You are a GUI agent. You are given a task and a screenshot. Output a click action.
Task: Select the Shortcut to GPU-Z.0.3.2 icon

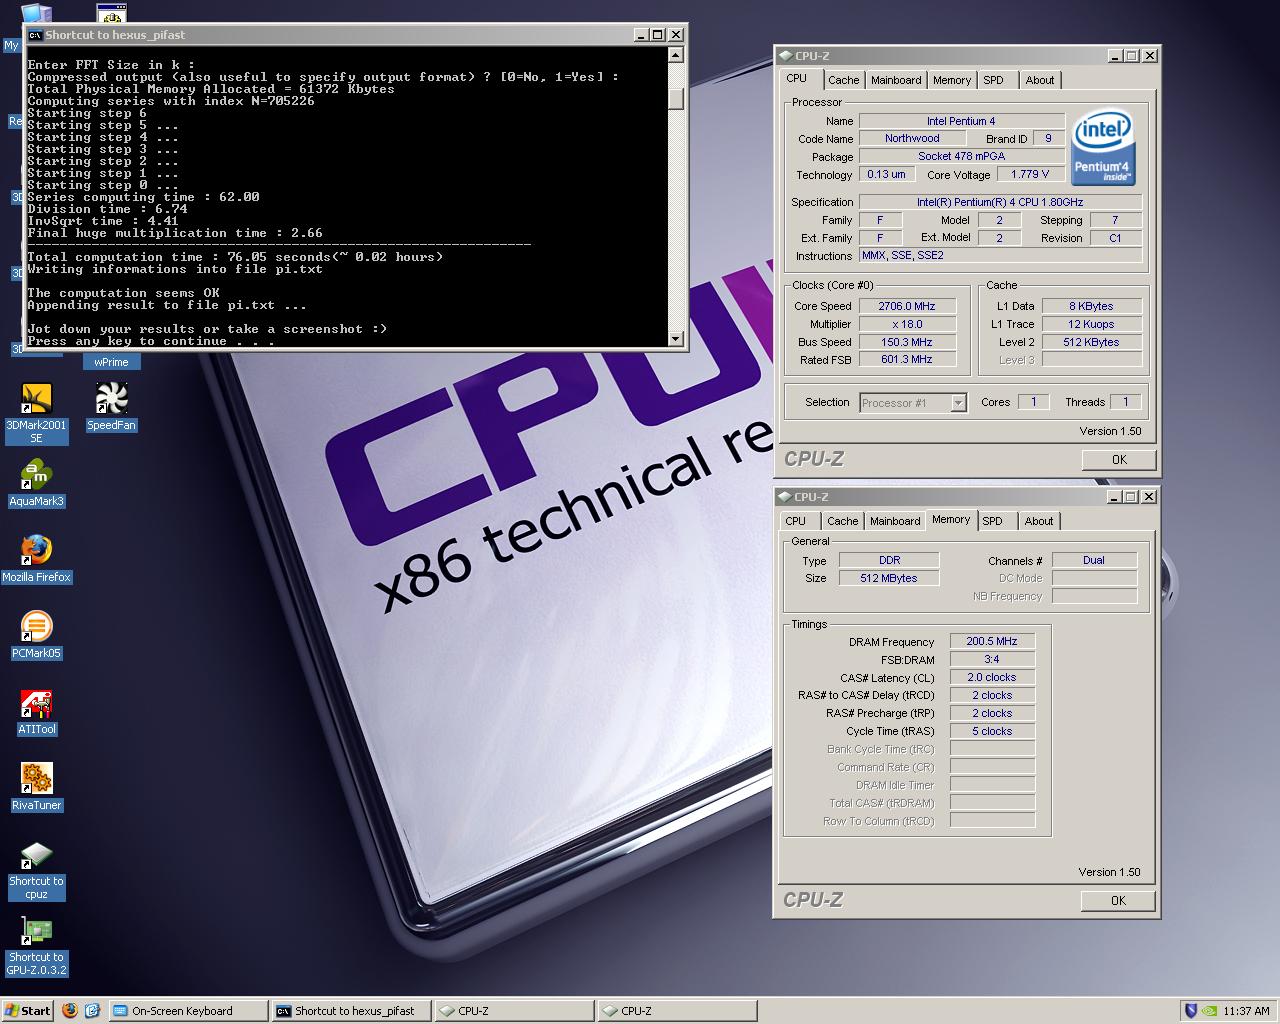[36, 946]
